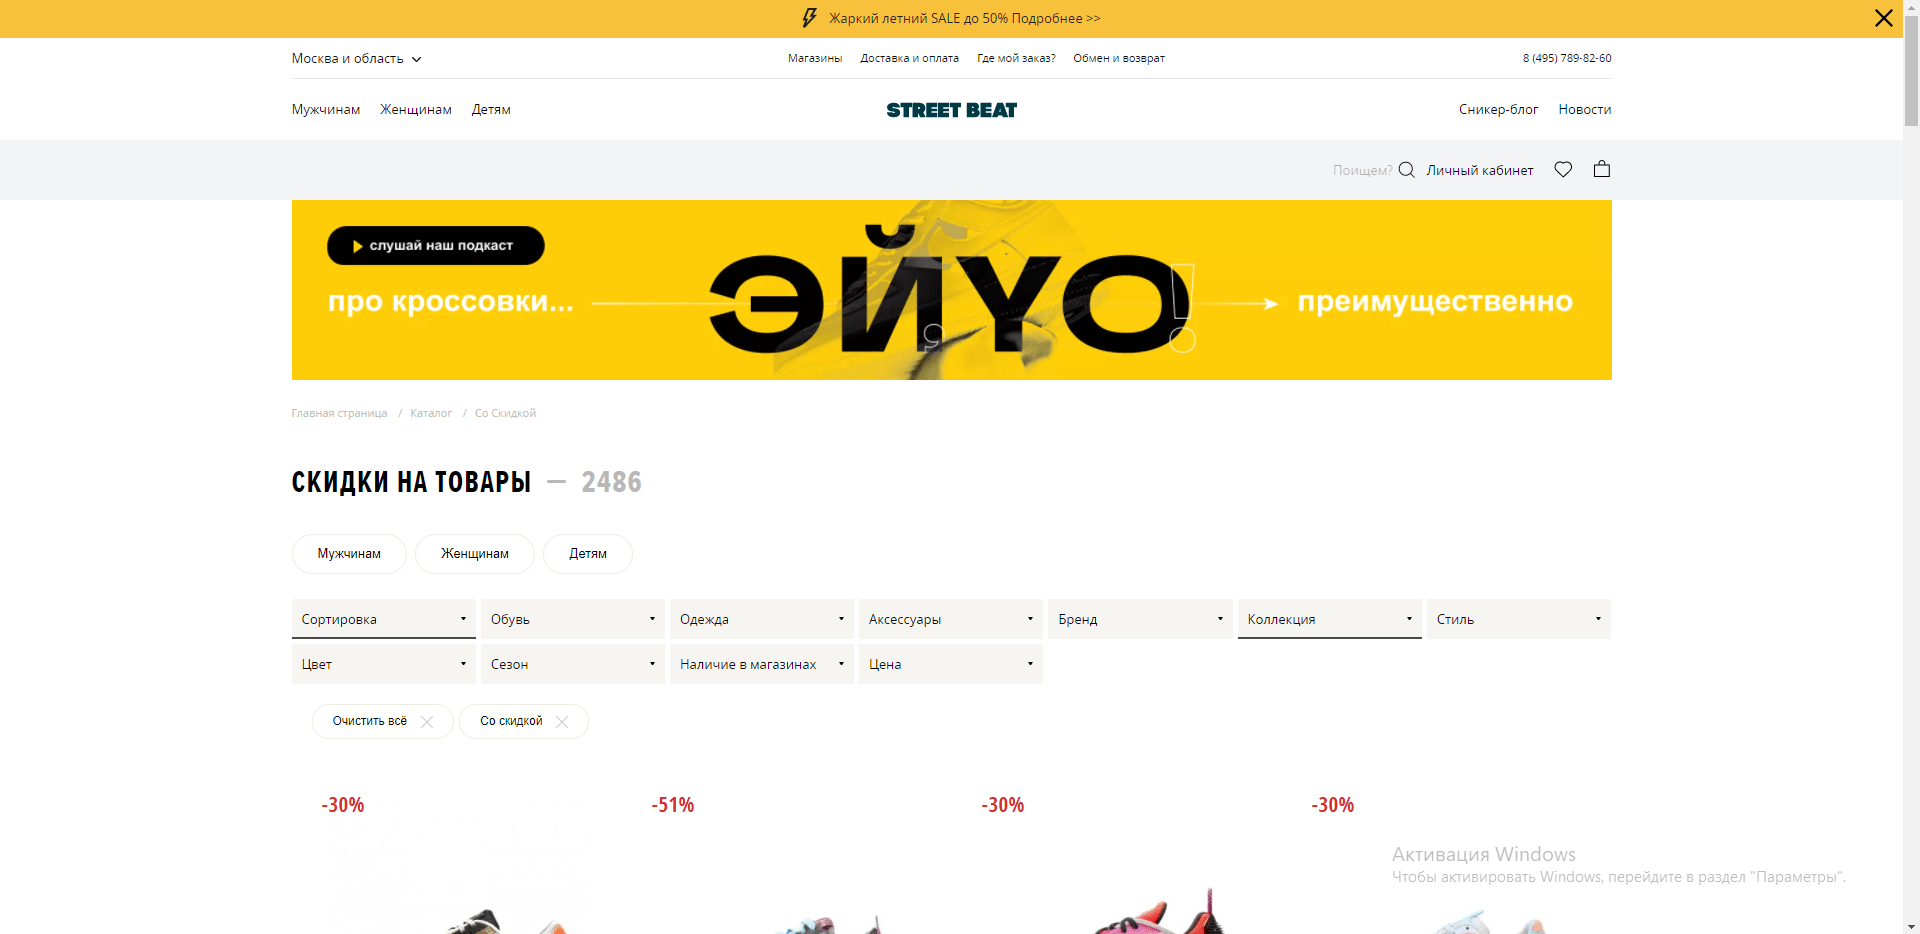Click the lightning bolt SALE icon

pyautogui.click(x=810, y=18)
